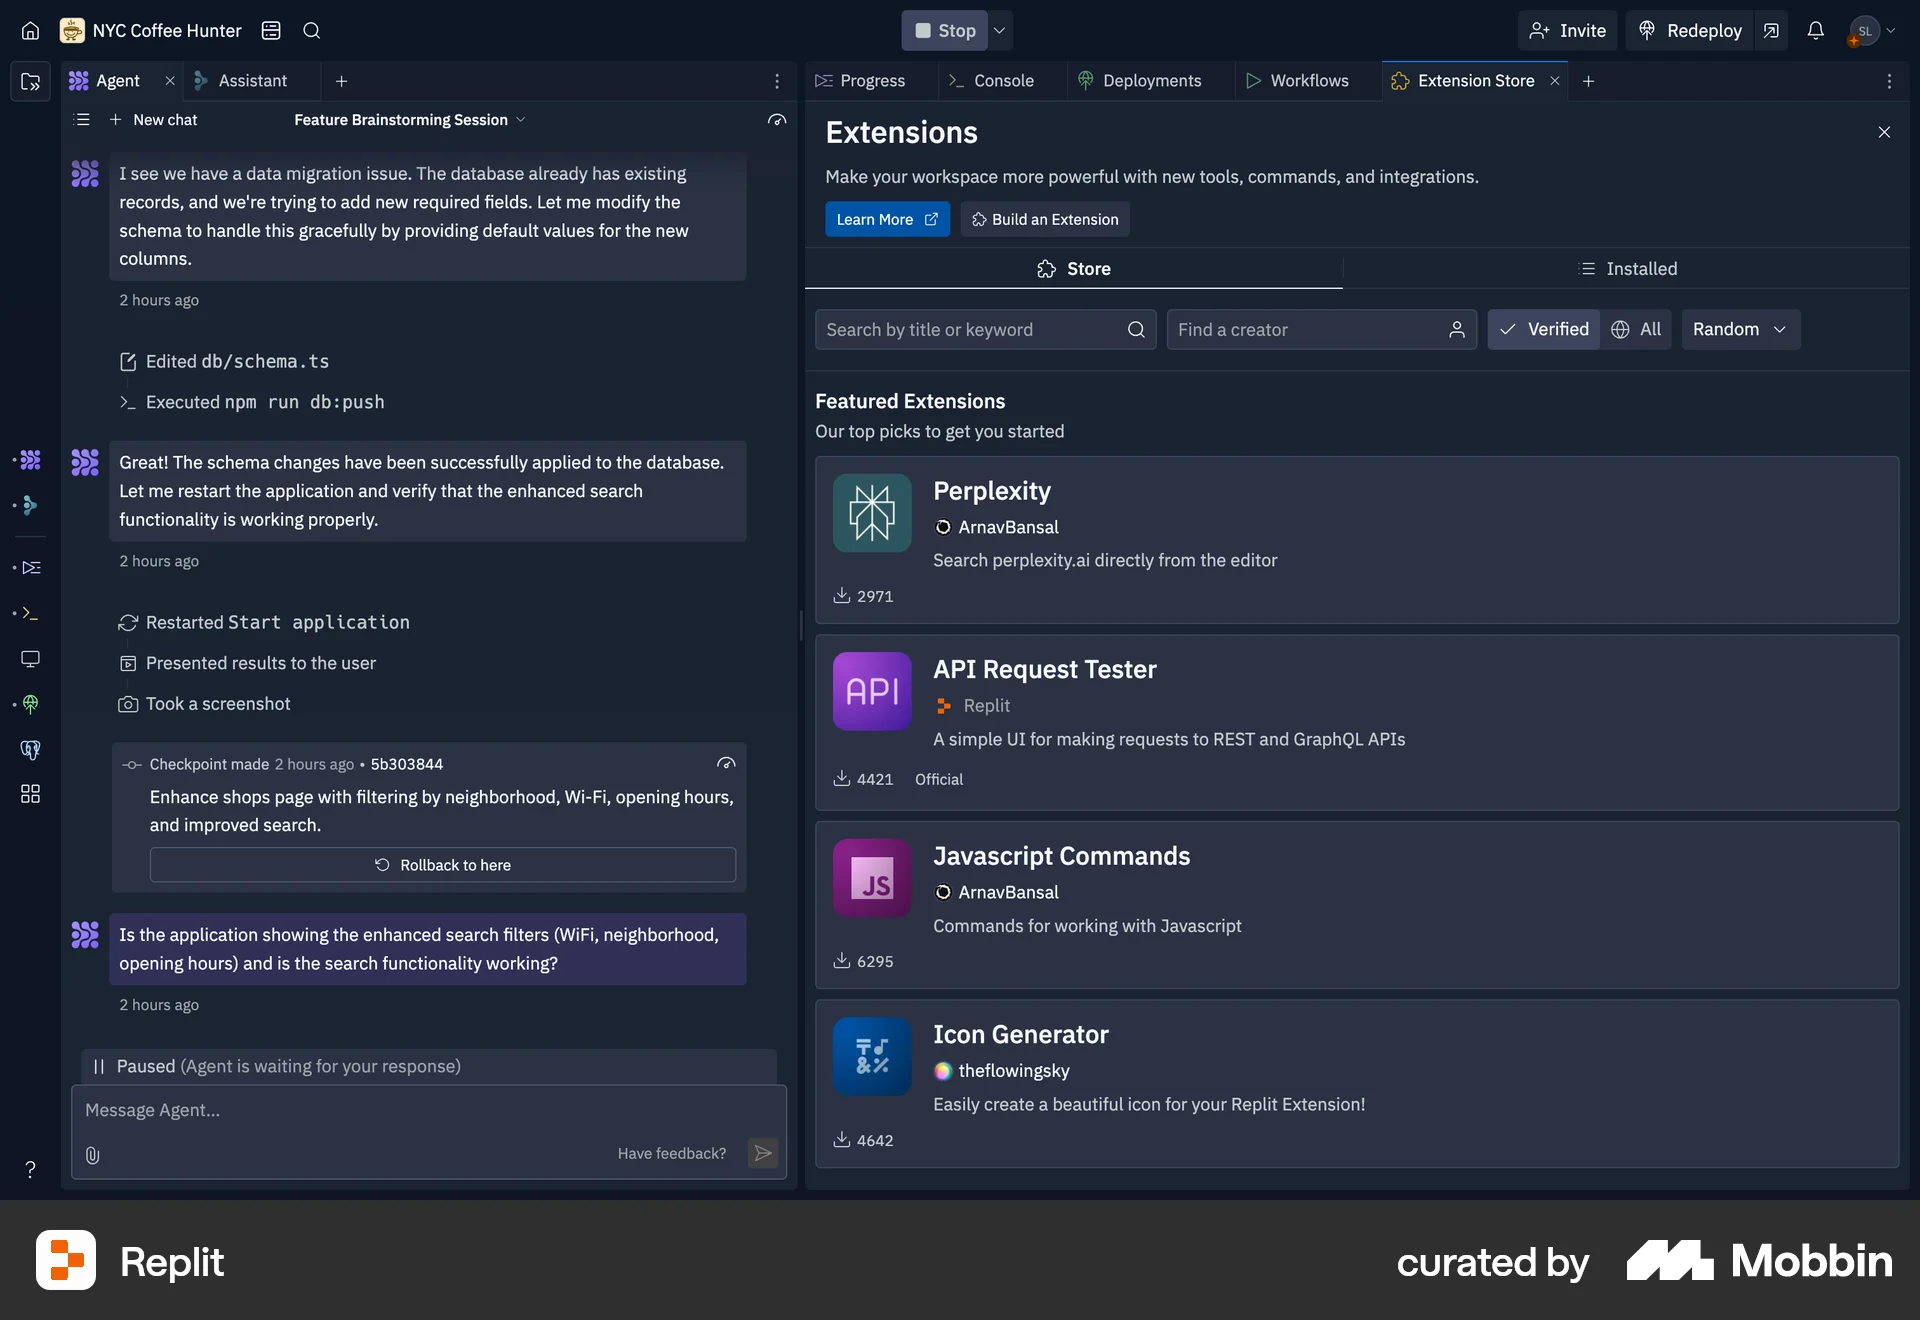Open the Random sort dropdown
The height and width of the screenshot is (1320, 1920).
tap(1739, 329)
